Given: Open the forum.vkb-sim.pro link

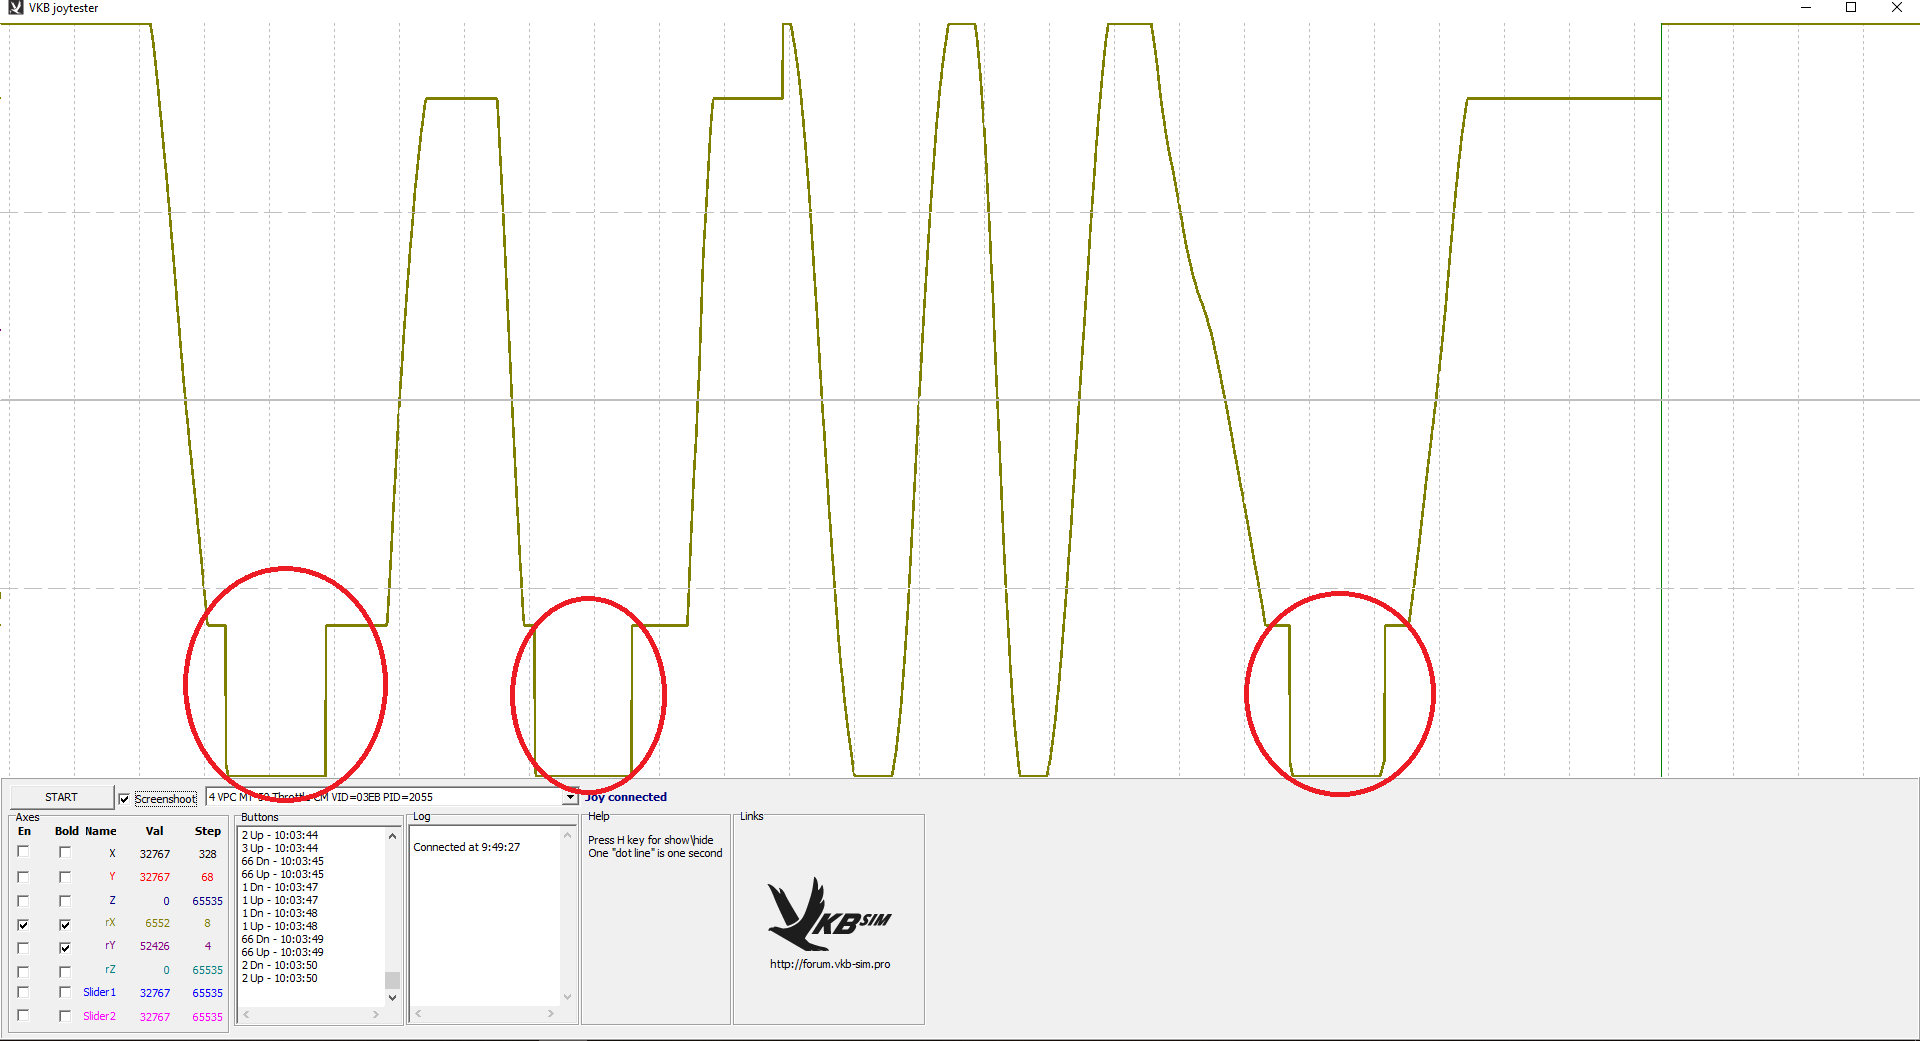Looking at the screenshot, I should pyautogui.click(x=830, y=964).
